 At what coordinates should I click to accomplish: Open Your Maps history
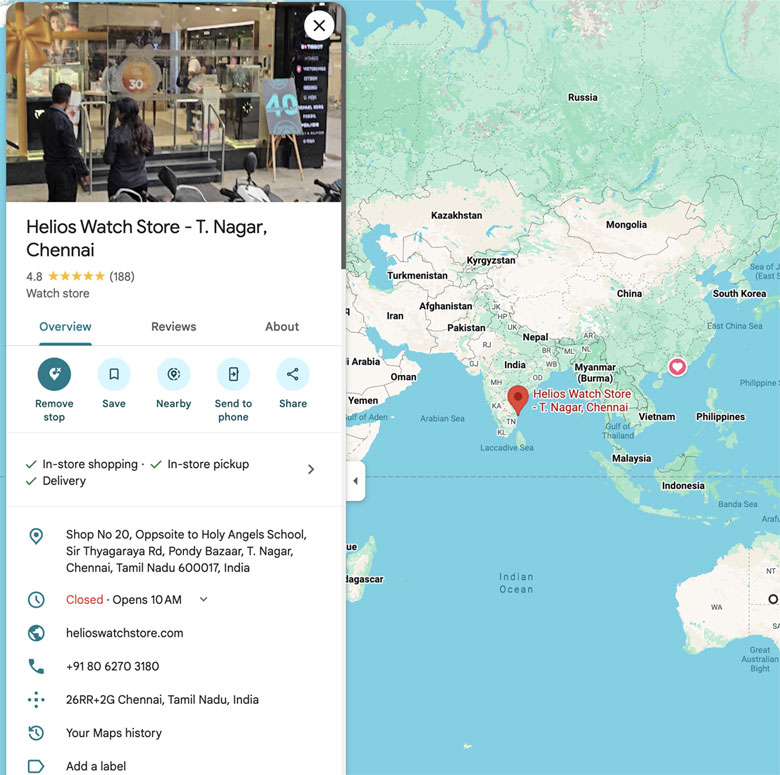click(x=114, y=733)
